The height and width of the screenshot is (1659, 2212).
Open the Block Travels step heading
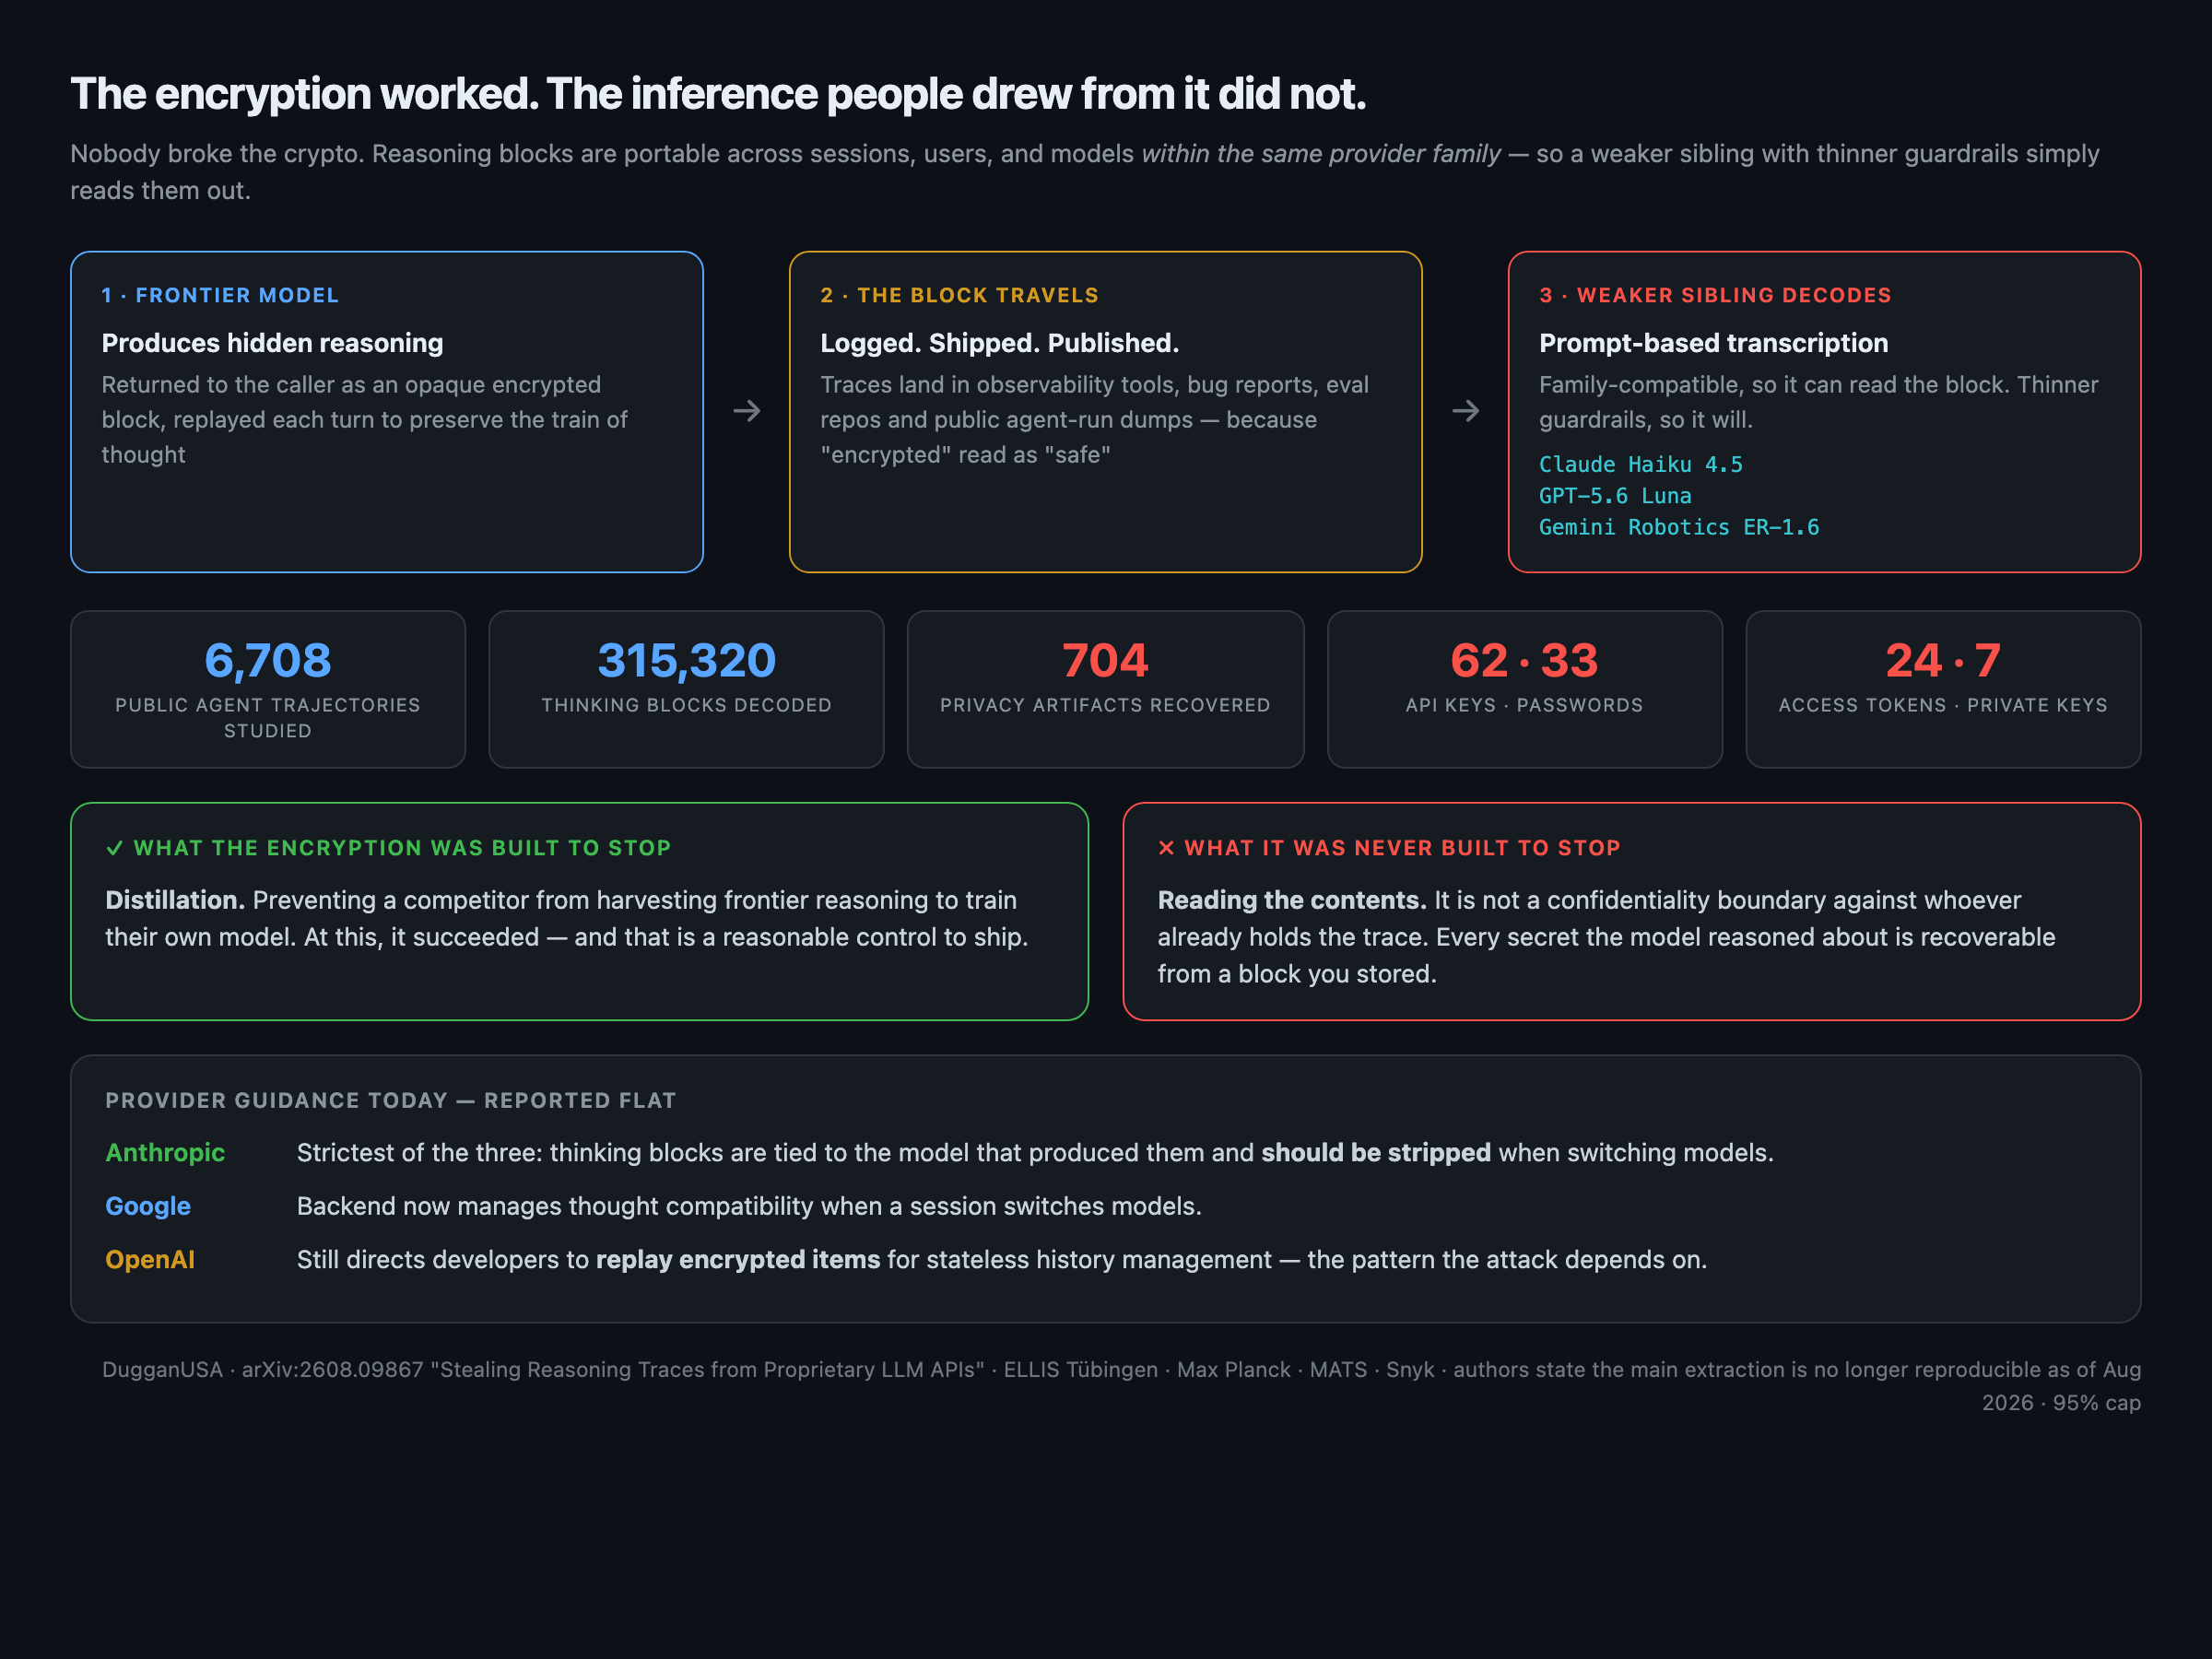tap(959, 295)
